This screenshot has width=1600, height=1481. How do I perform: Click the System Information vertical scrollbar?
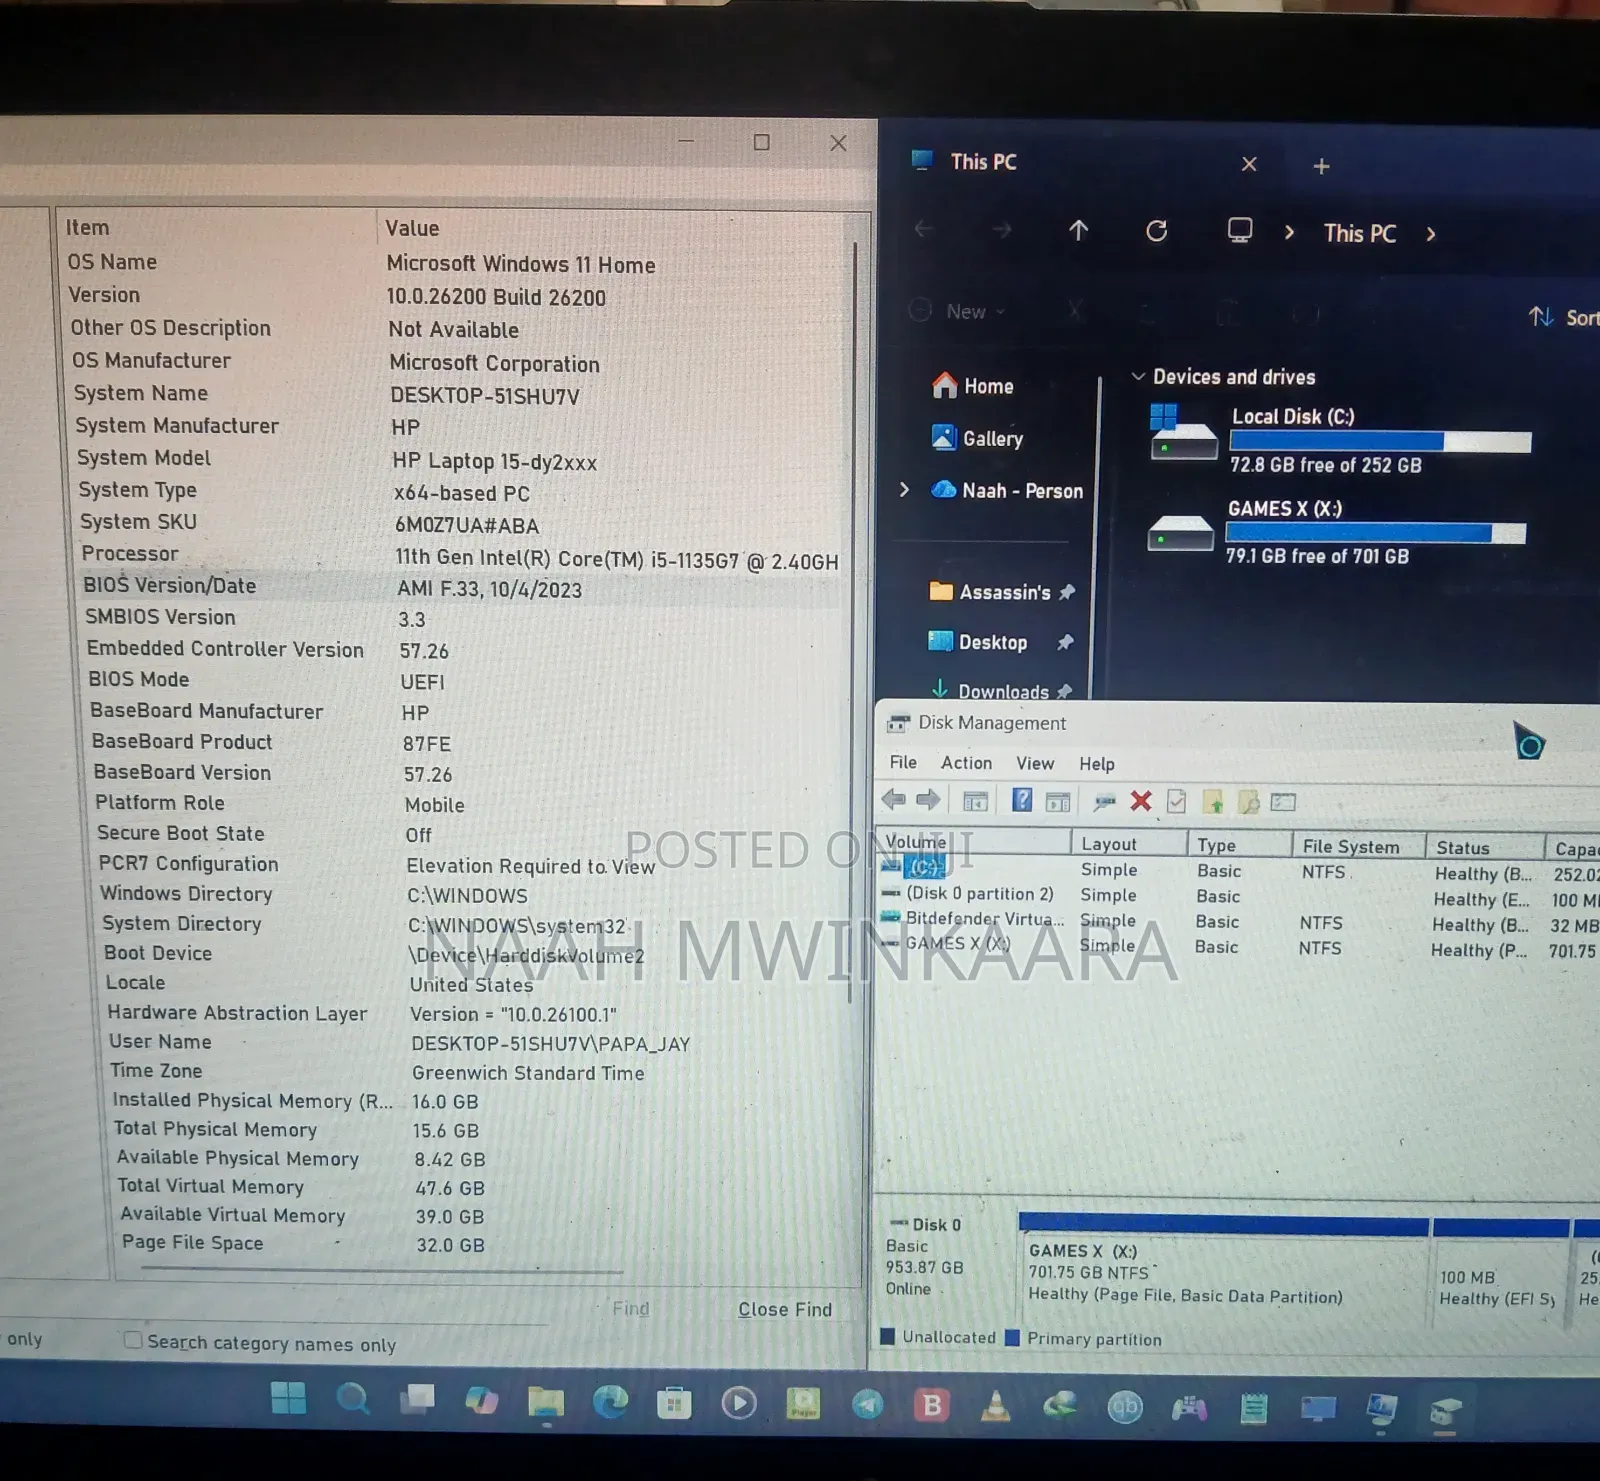855,620
